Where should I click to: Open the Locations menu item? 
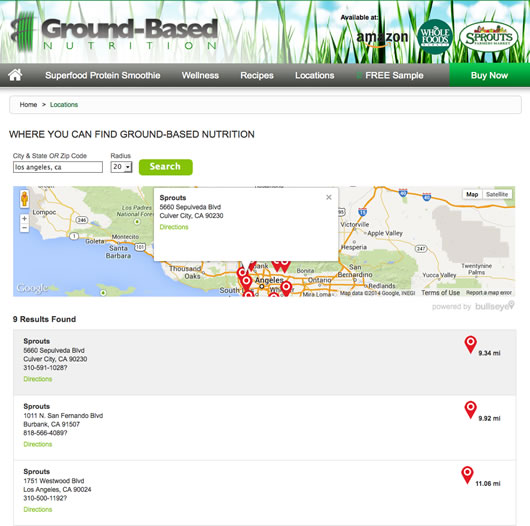coord(315,75)
